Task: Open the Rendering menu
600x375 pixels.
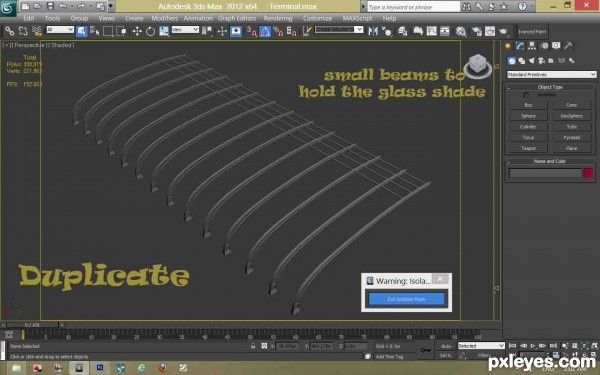Action: pyautogui.click(x=278, y=18)
